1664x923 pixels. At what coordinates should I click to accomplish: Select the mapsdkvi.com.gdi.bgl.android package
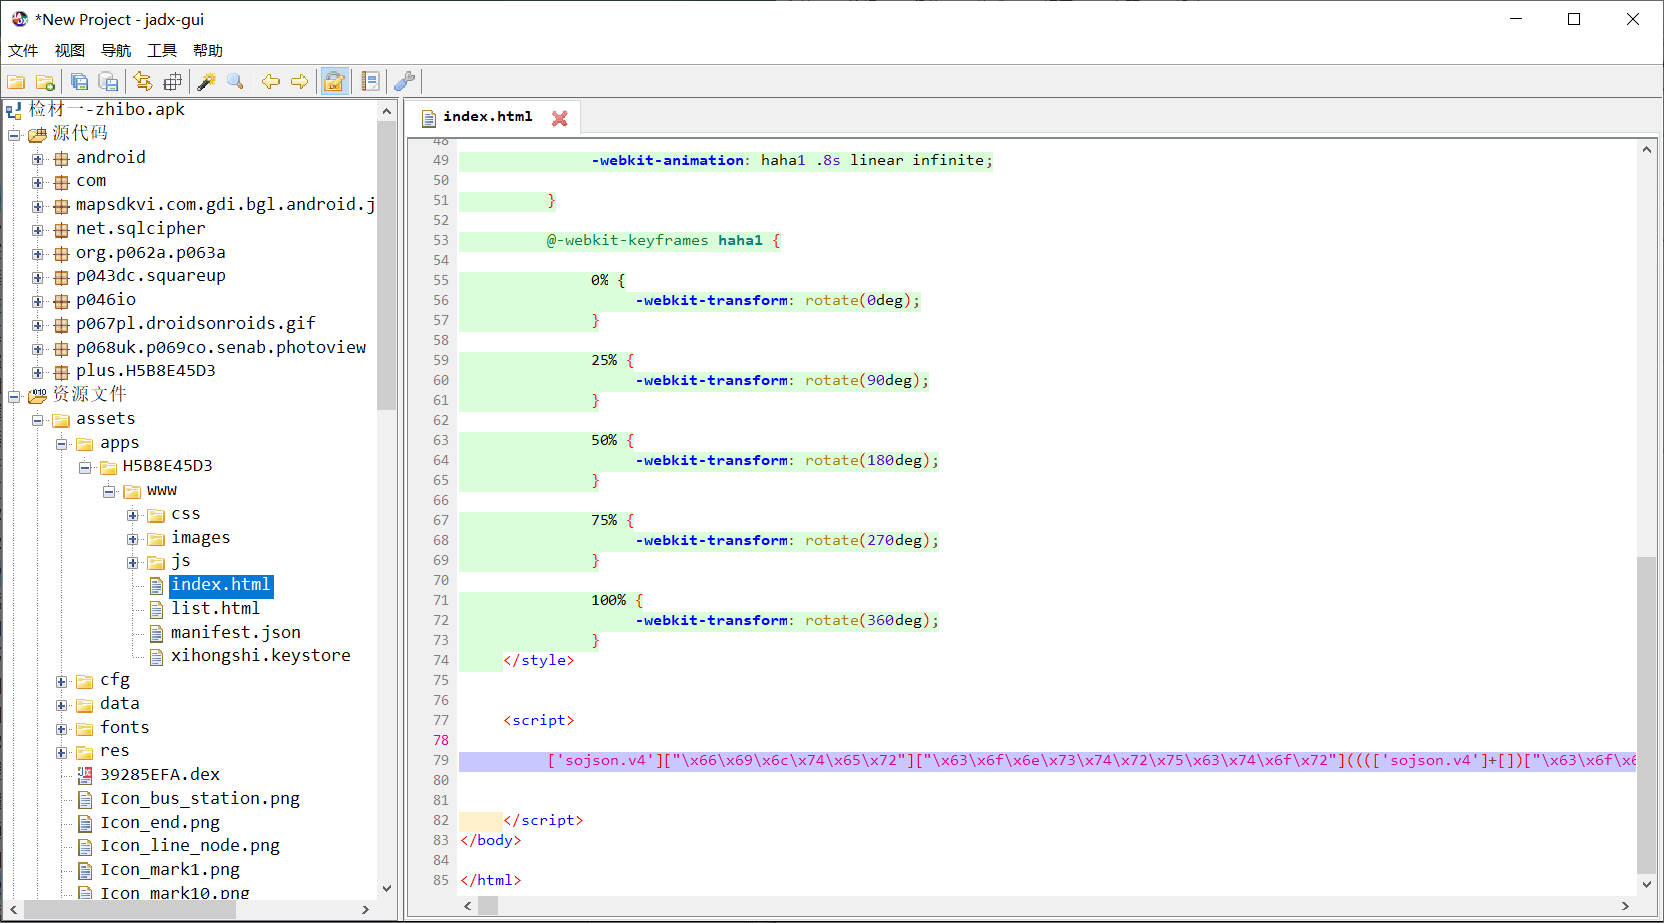click(226, 204)
